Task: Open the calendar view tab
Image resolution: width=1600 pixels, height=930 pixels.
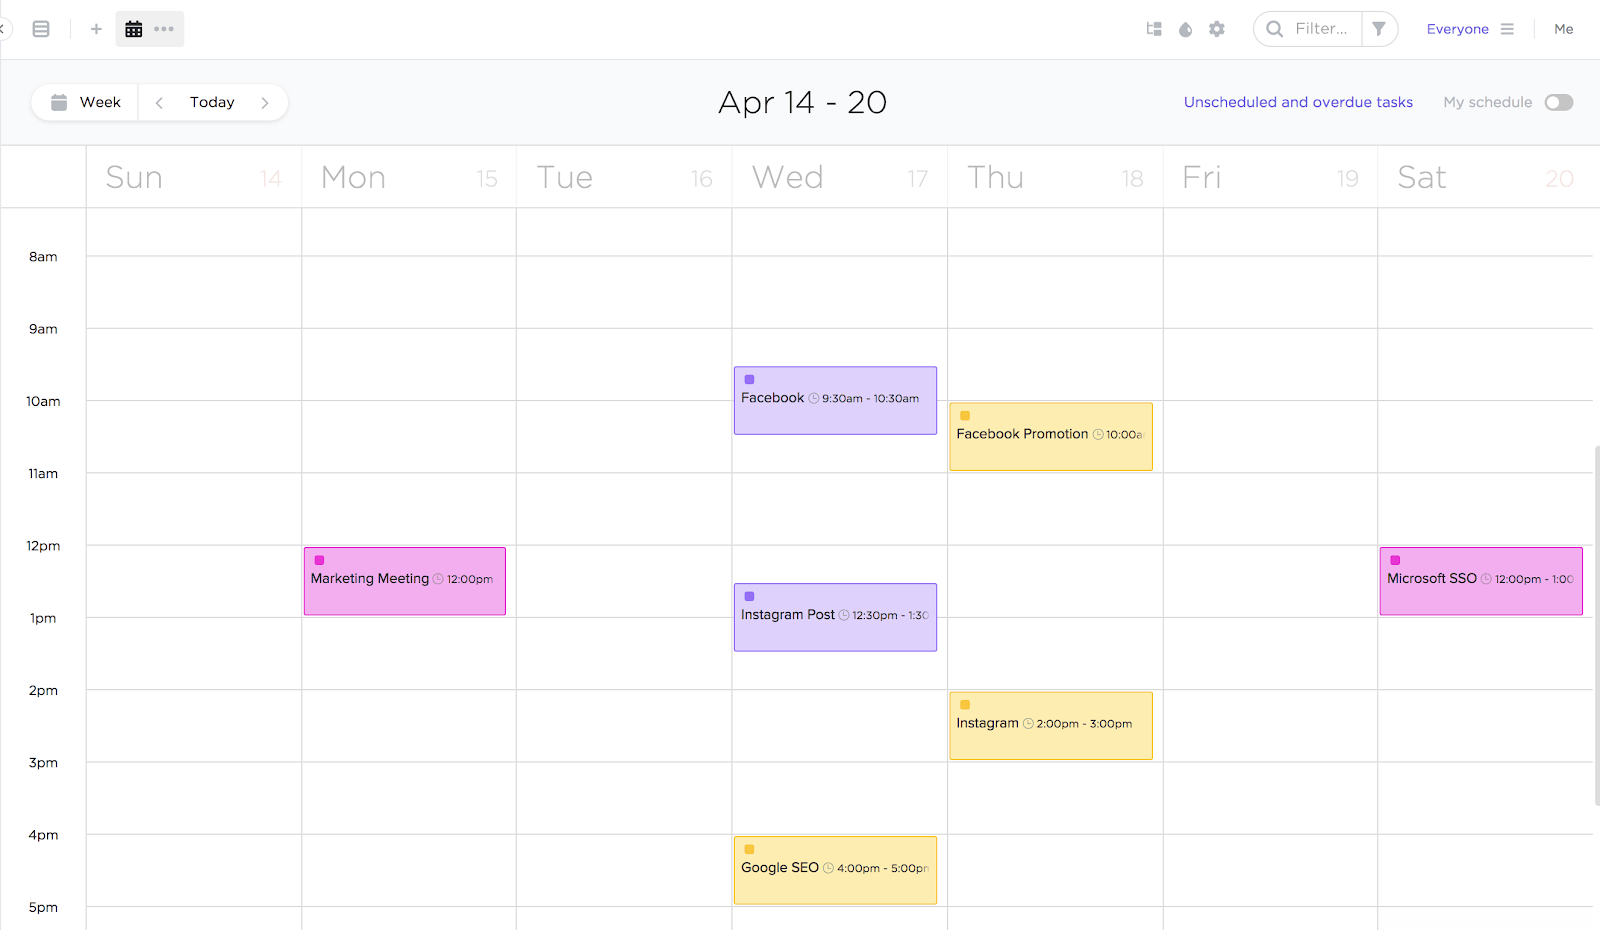Action: [134, 29]
